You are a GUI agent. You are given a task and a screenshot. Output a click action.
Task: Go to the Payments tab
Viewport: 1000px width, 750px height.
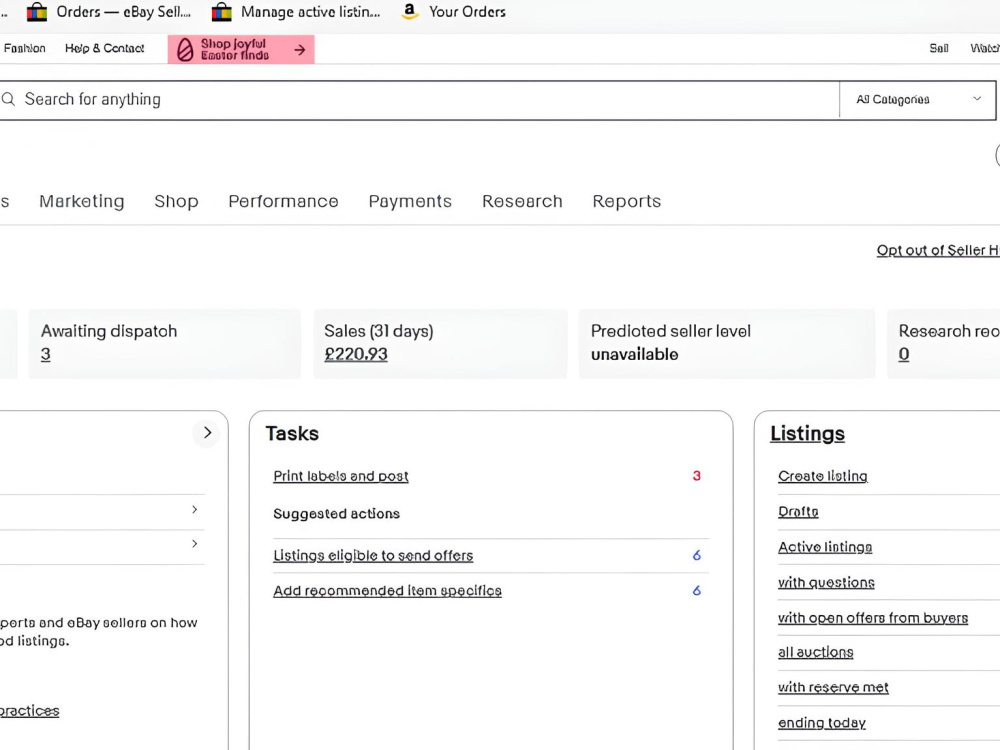(x=410, y=201)
